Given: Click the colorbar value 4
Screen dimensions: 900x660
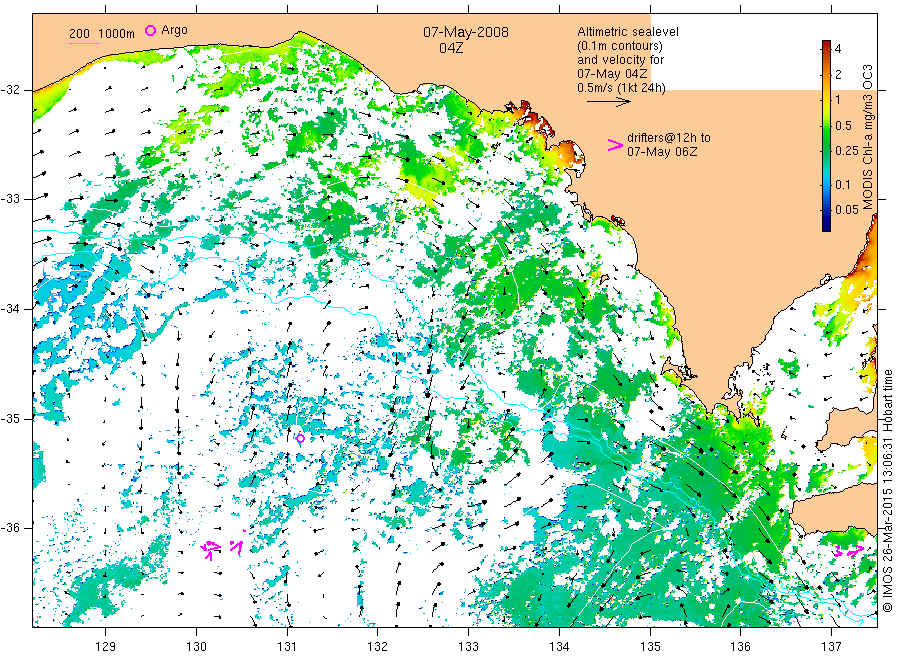Looking at the screenshot, I should click(x=837, y=49).
